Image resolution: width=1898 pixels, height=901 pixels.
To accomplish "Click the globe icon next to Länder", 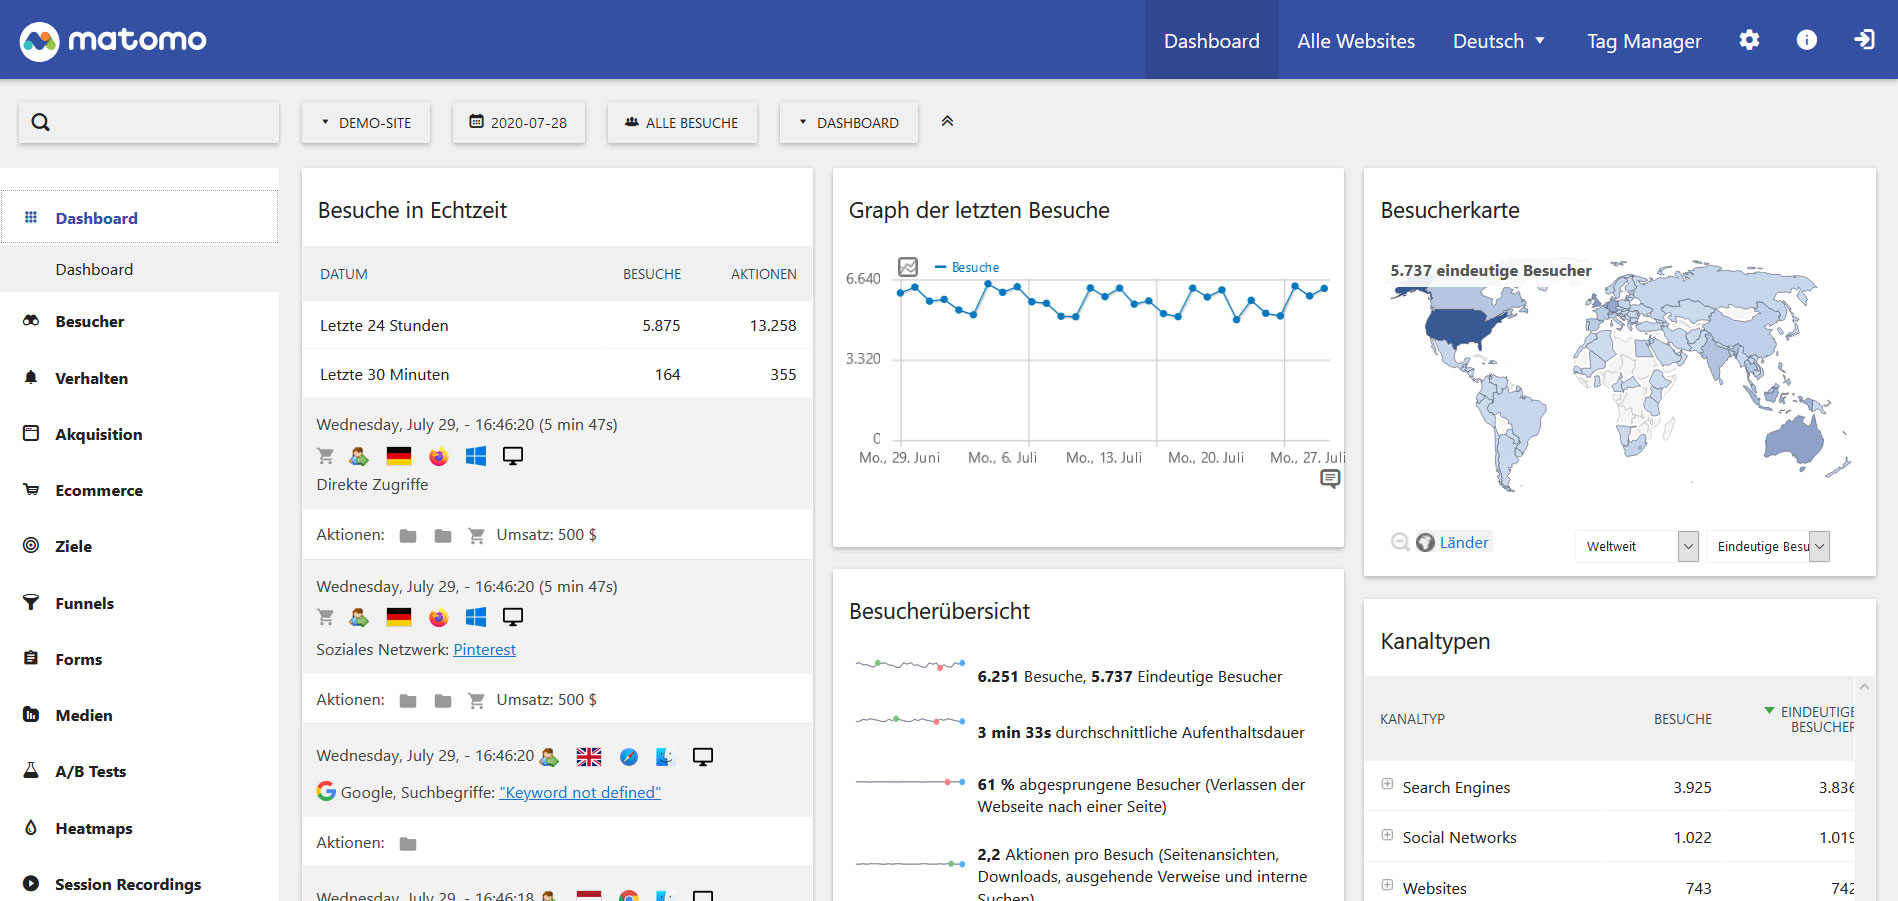I will click(1425, 542).
